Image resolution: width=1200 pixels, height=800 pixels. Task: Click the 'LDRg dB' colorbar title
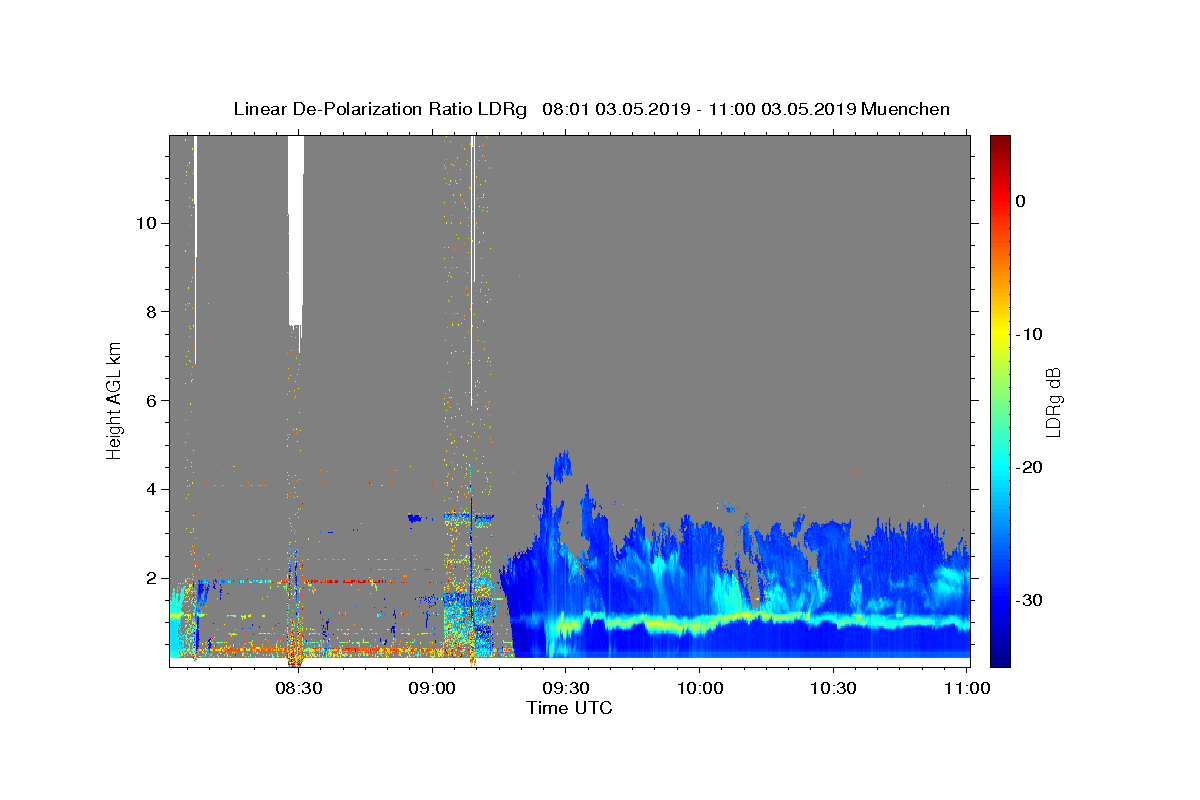(1054, 401)
